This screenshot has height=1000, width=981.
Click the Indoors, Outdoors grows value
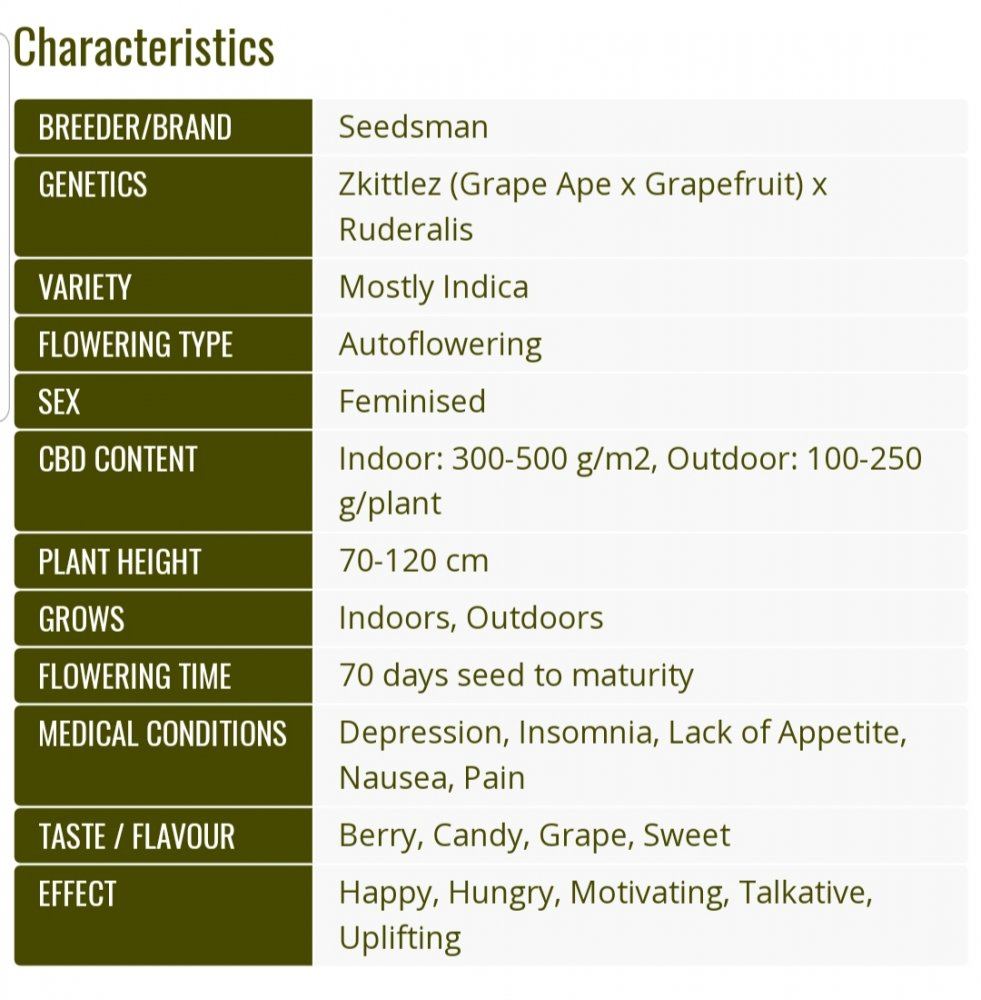[471, 618]
